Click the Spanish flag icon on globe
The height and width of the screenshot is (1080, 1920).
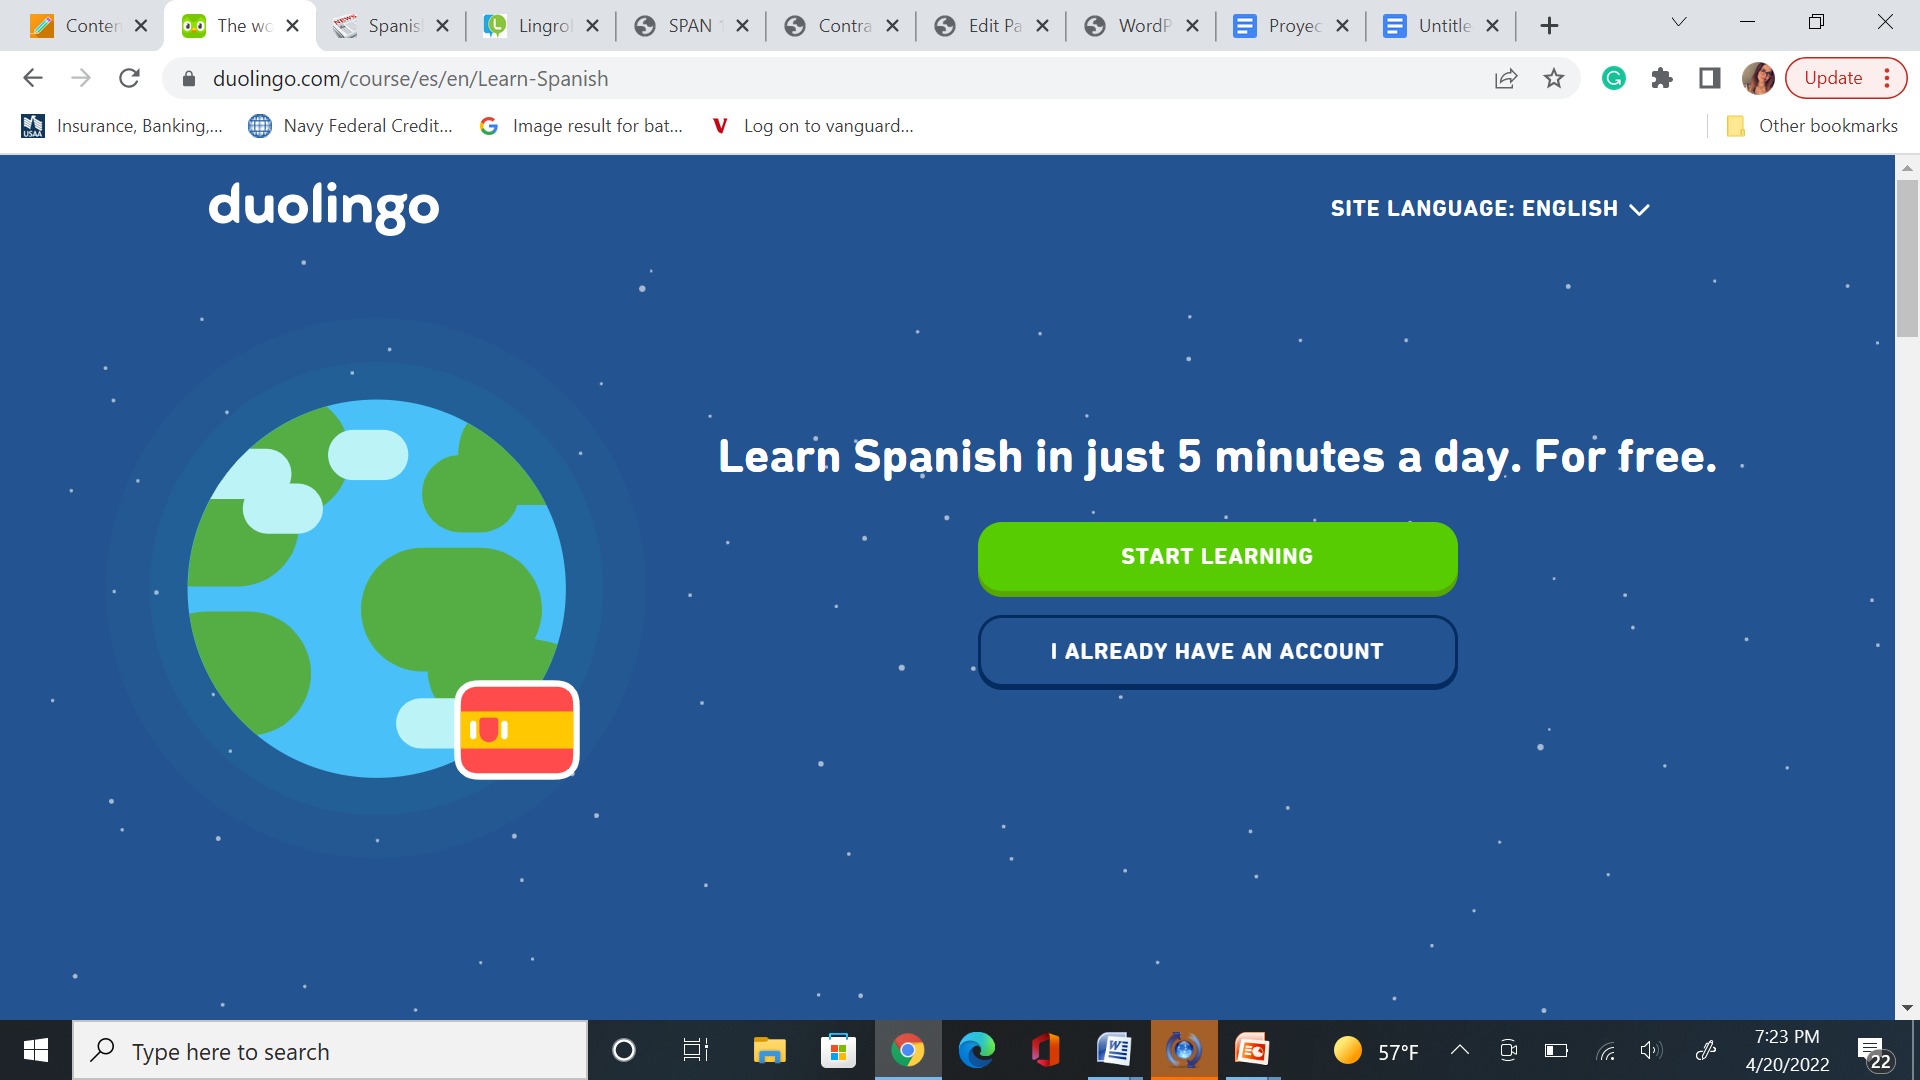(517, 730)
